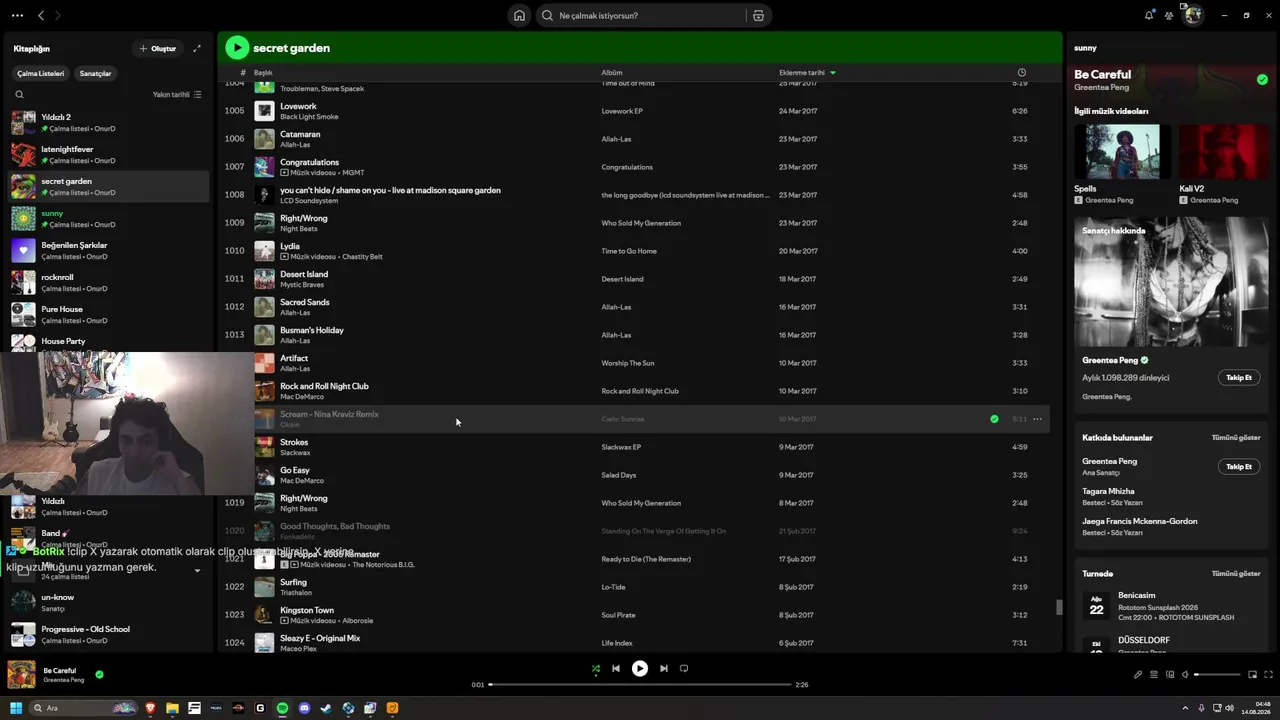Toggle saved check on Scream - Nina Kraviz Remix
The width and height of the screenshot is (1280, 720).
pyautogui.click(x=994, y=419)
